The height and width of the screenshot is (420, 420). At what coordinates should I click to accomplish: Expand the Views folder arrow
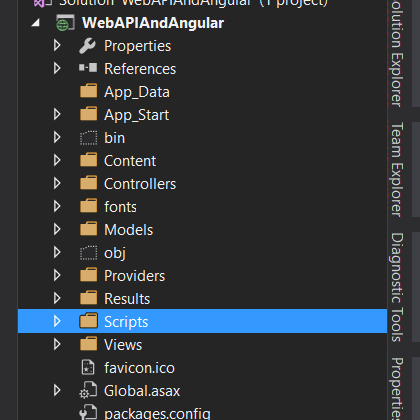(x=57, y=344)
